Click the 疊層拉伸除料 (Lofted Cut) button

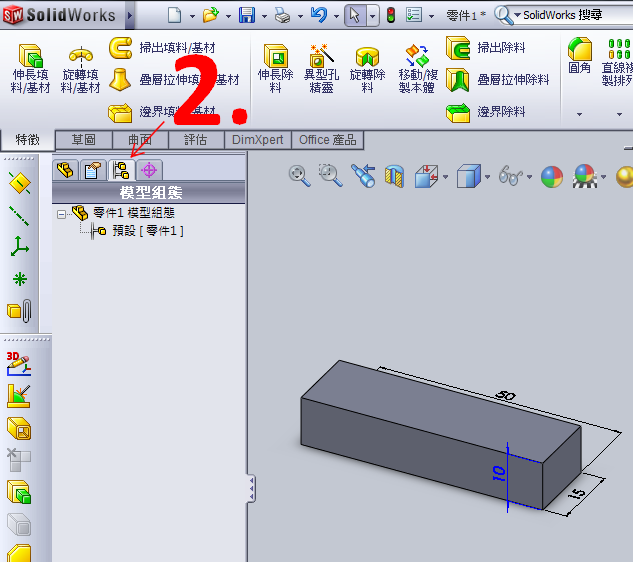[500, 80]
